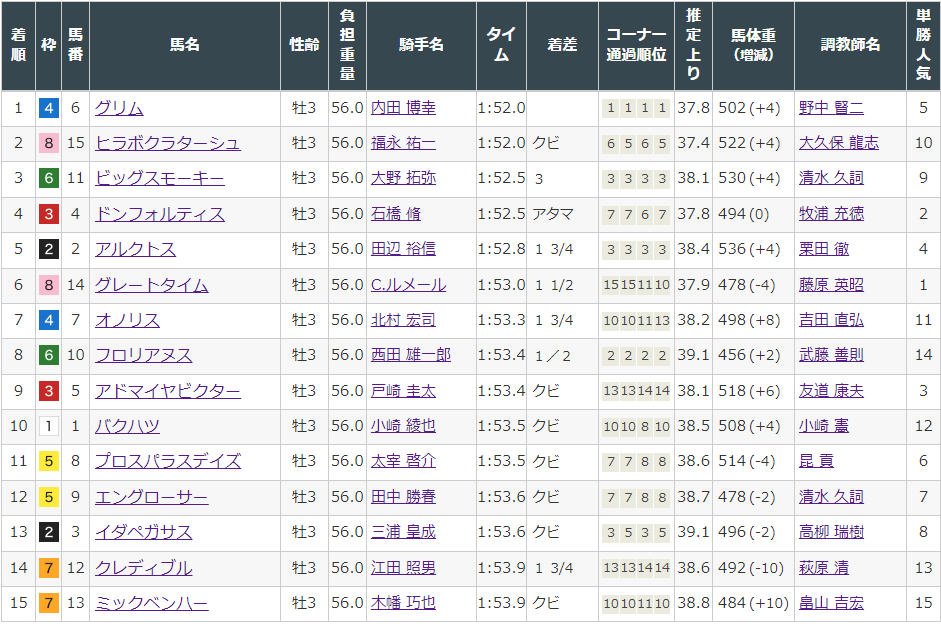Open horse link オノリス
941x624 pixels.
[x=127, y=320]
